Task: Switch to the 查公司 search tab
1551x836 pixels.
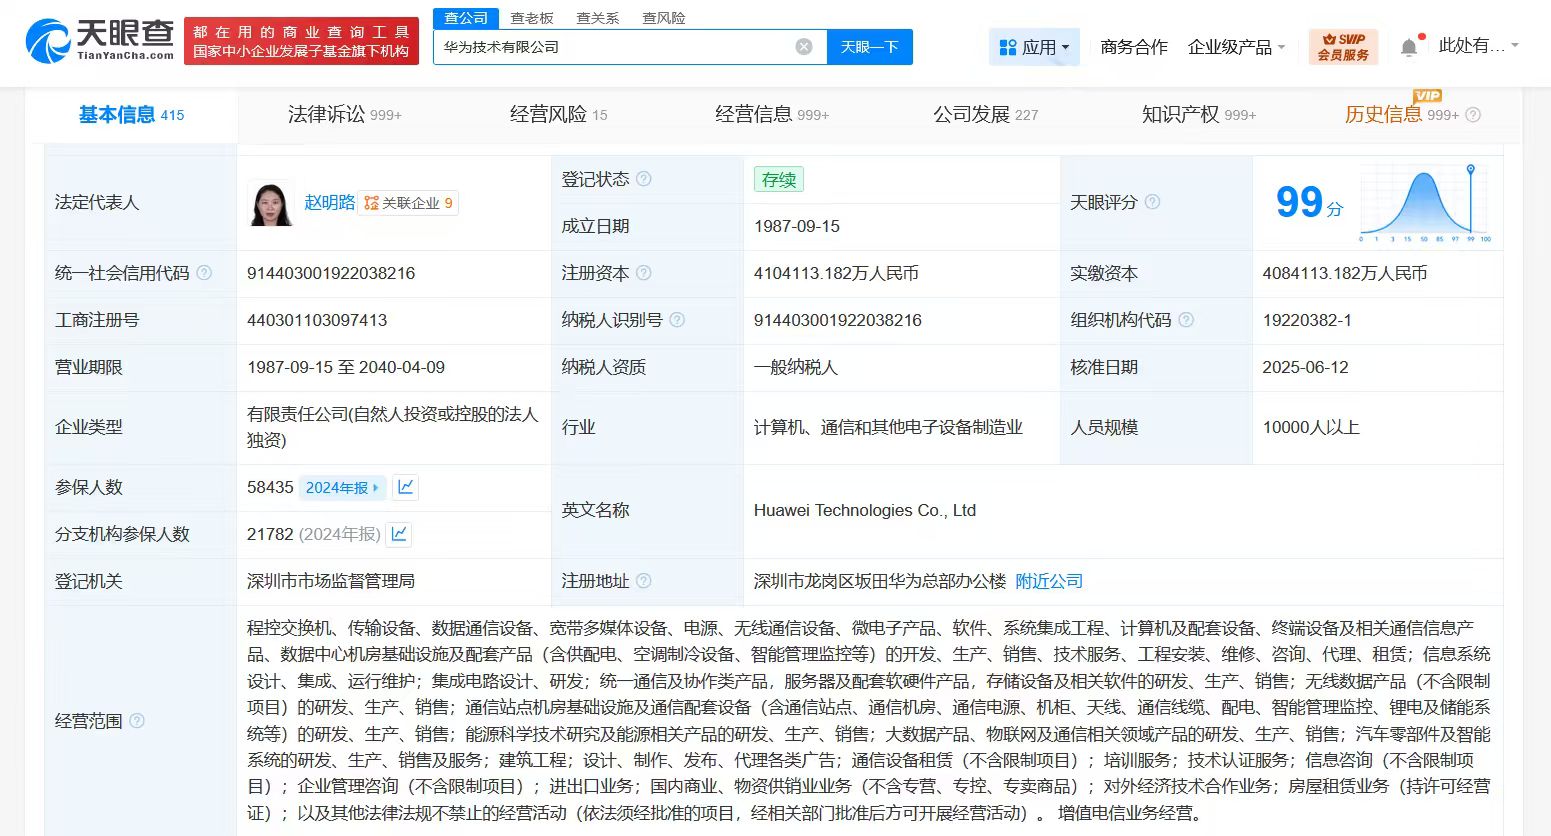Action: click(466, 18)
